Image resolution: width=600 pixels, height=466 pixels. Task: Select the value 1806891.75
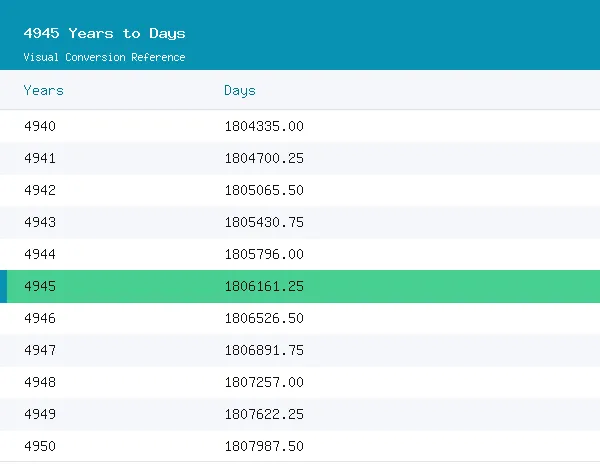[x=264, y=350]
